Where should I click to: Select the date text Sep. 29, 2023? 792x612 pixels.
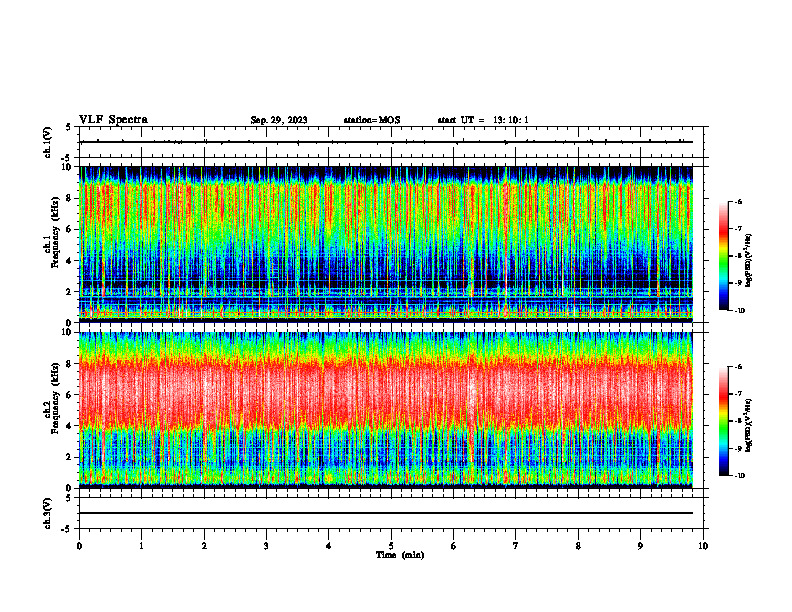point(279,120)
